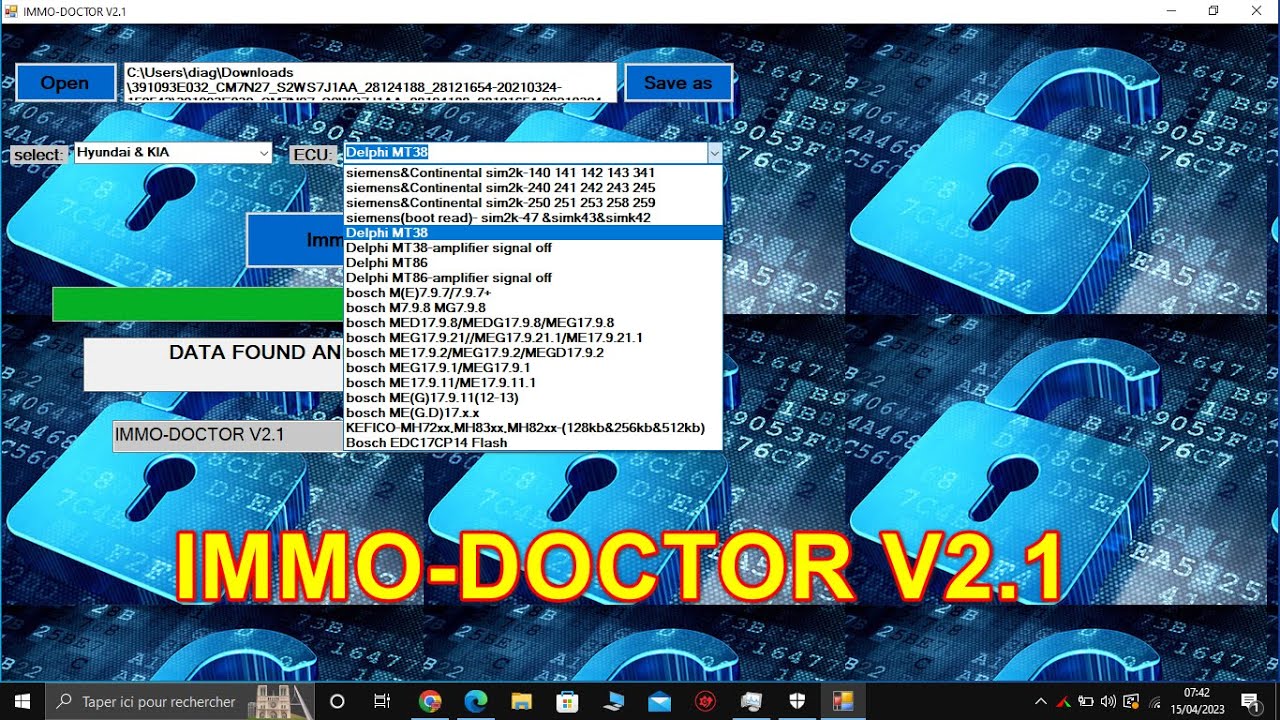This screenshot has width=1280, height=720.
Task: Open Action Center notifications
Action: pyautogui.click(x=1252, y=701)
